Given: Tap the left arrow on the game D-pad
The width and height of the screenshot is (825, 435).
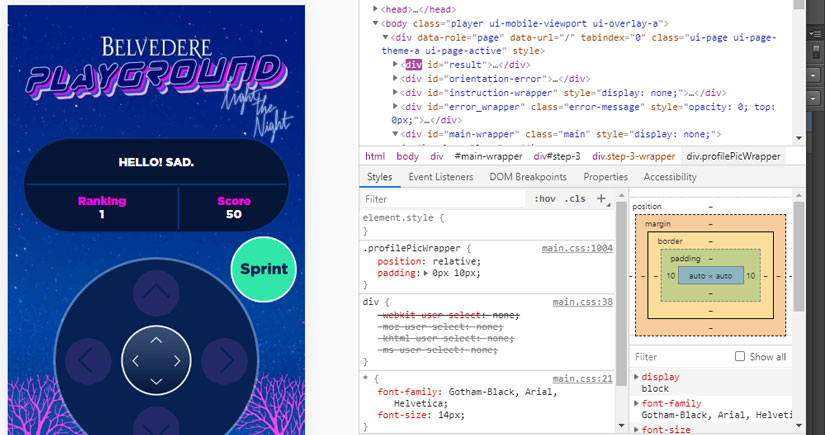Looking at the screenshot, I should tap(88, 361).
